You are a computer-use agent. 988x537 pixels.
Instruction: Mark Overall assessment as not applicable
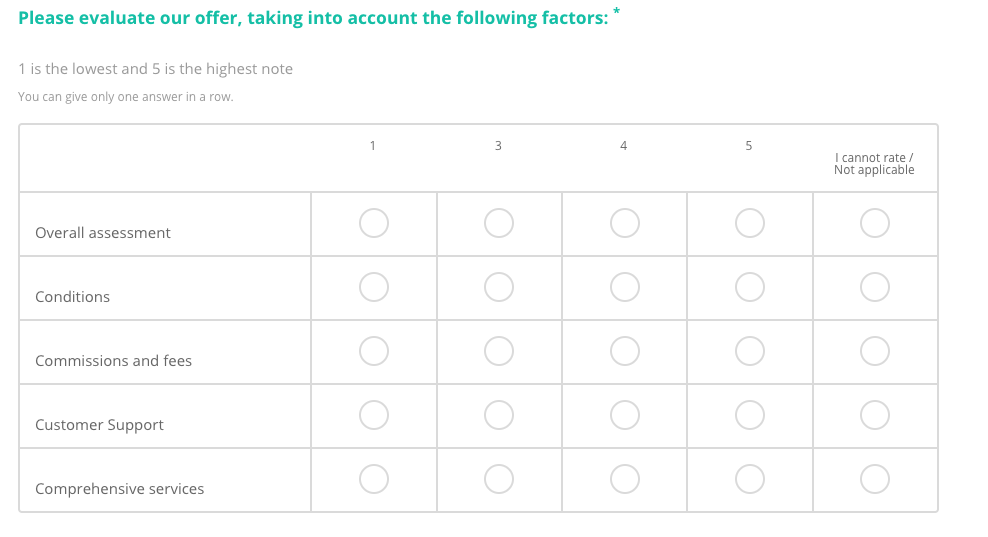(x=875, y=223)
